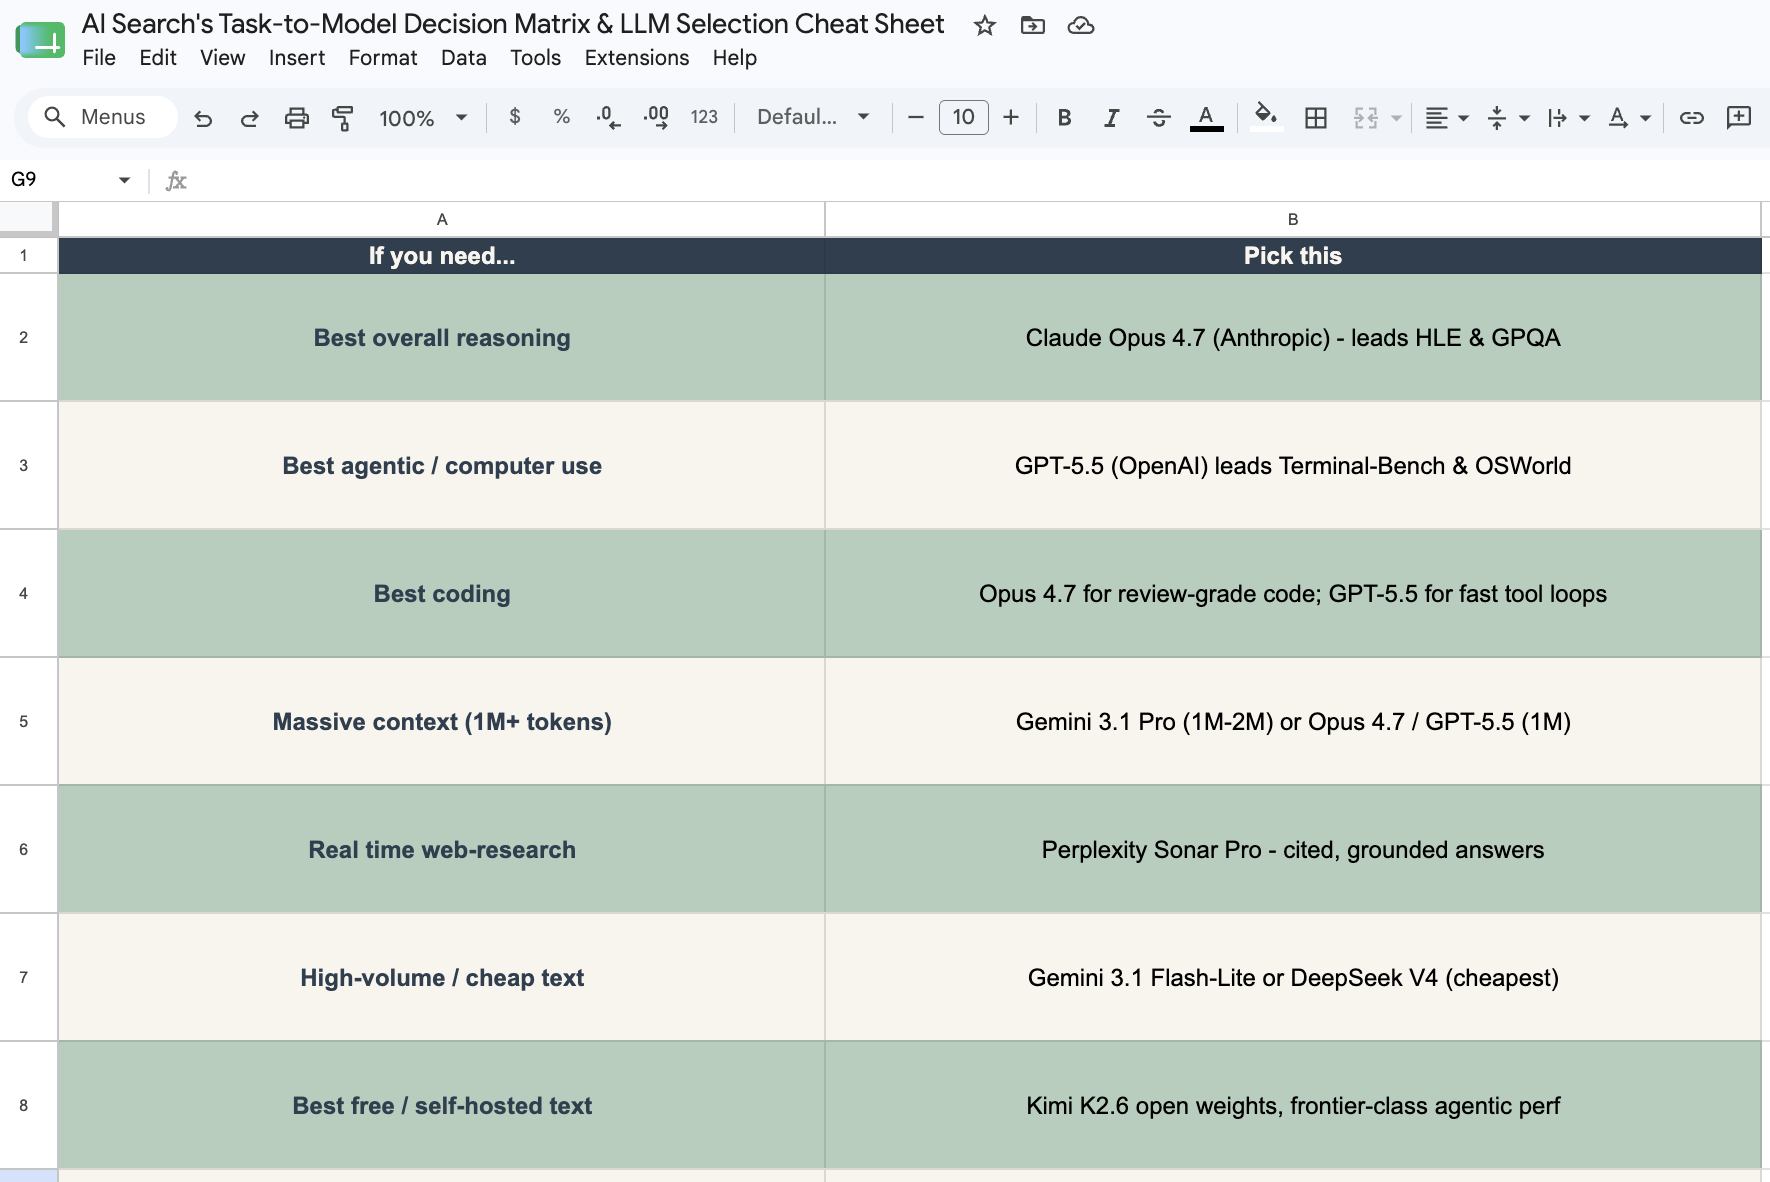Viewport: 1770px width, 1182px height.
Task: Open the zoom 100% dropdown
Action: (x=423, y=118)
